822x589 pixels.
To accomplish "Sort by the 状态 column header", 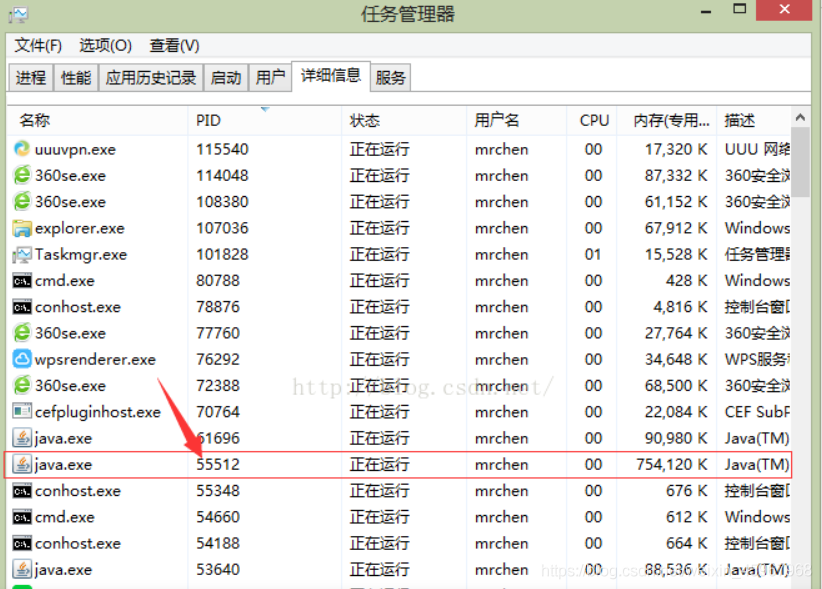I will click(x=404, y=121).
